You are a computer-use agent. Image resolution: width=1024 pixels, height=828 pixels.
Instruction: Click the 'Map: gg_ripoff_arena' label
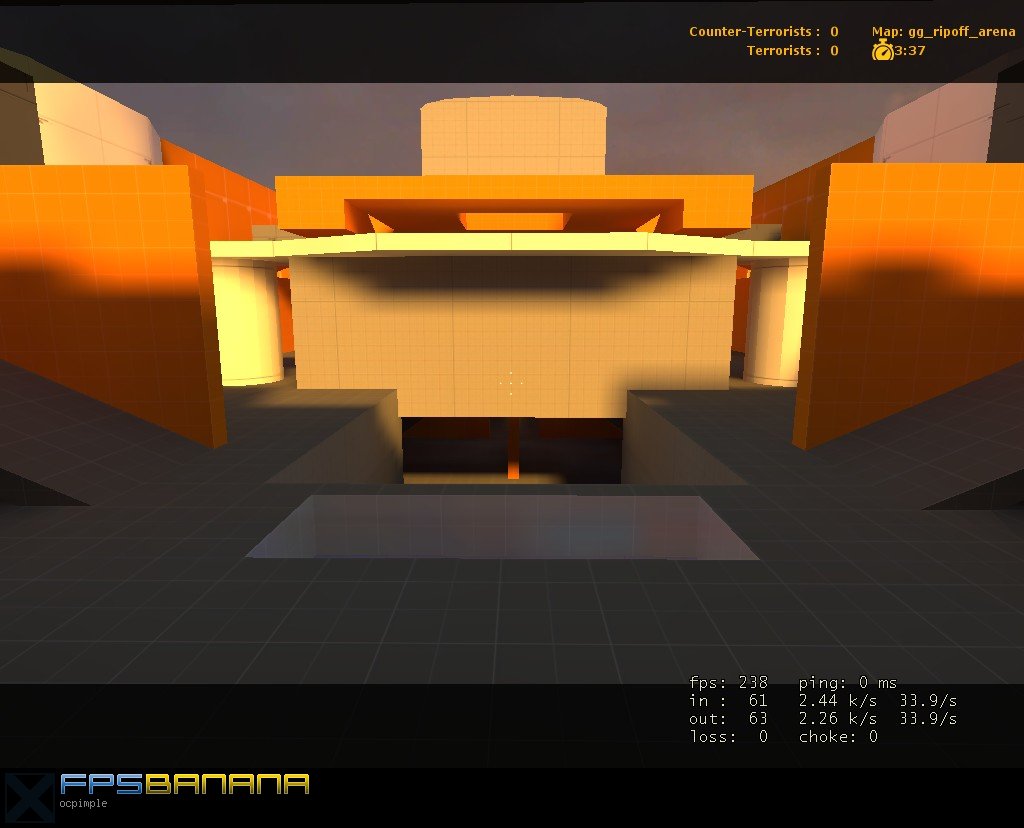[943, 31]
